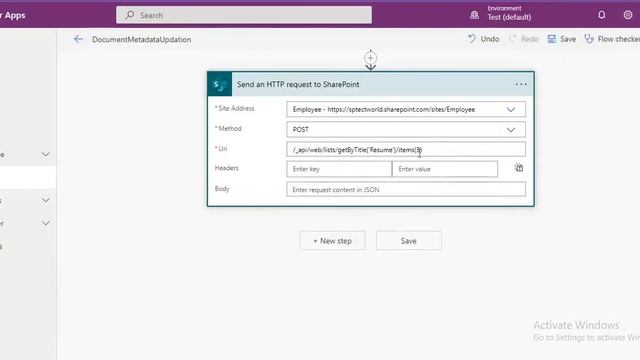The height and width of the screenshot is (360, 640).
Task: Click the Body request content field
Action: point(406,189)
